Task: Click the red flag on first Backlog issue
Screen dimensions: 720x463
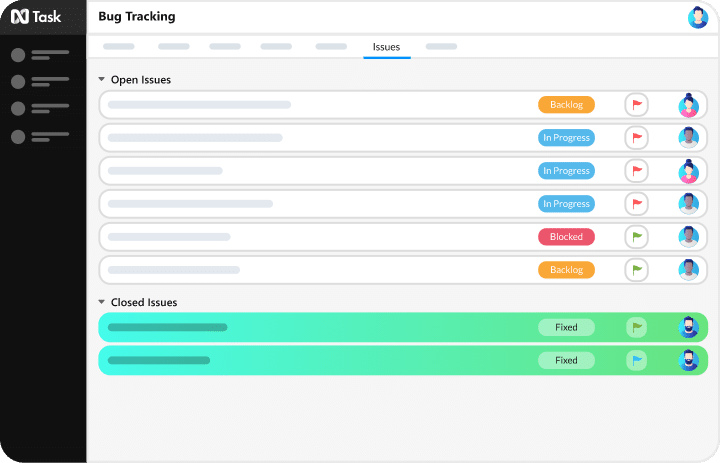Action: coord(636,105)
